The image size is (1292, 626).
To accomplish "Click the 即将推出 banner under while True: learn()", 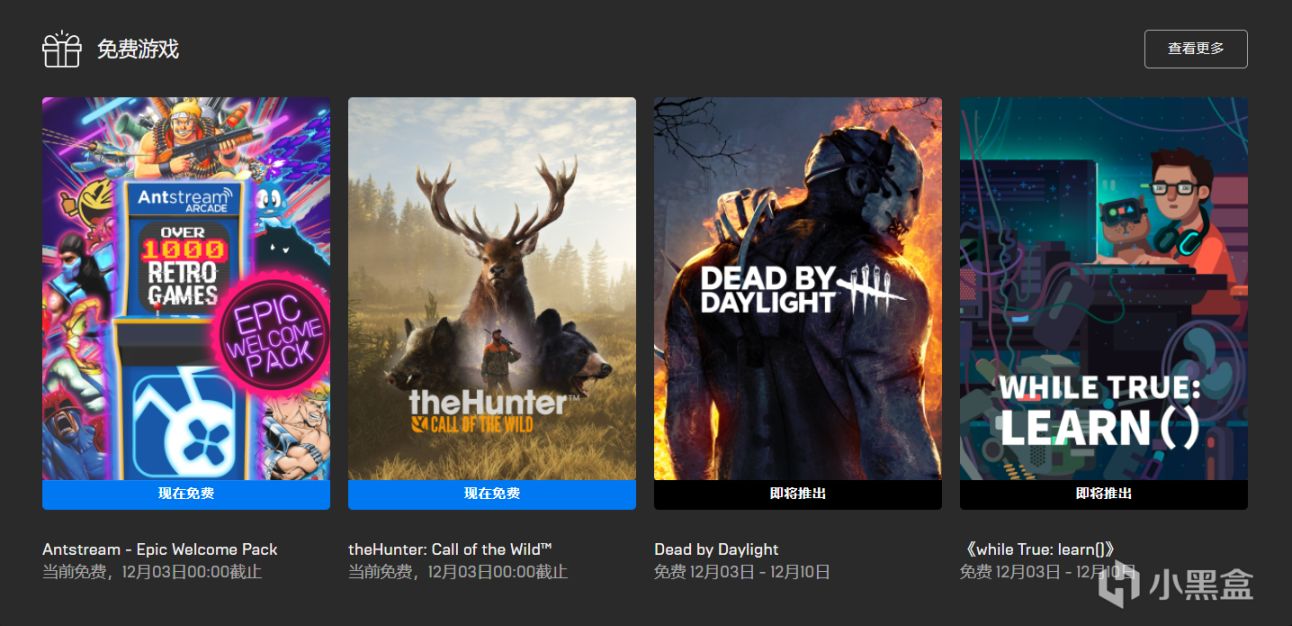I will pyautogui.click(x=1104, y=494).
